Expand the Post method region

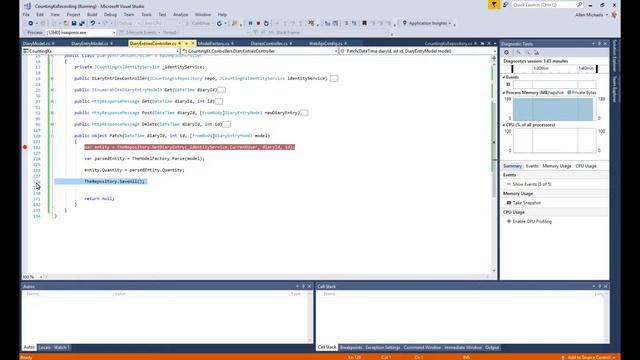tap(52, 113)
